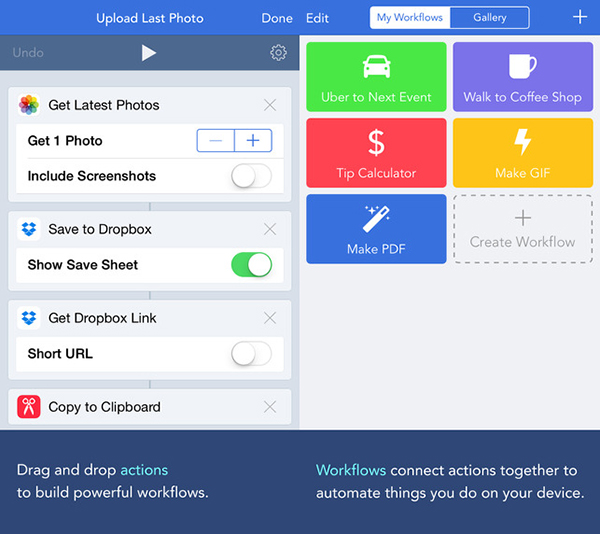Click the Undo button
Viewport: 600px width, 534px height.
pos(28,53)
